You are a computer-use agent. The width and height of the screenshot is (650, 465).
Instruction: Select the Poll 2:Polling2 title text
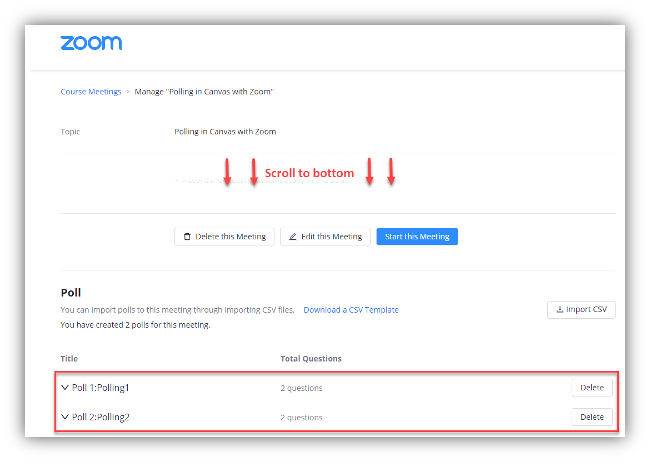[x=101, y=417]
